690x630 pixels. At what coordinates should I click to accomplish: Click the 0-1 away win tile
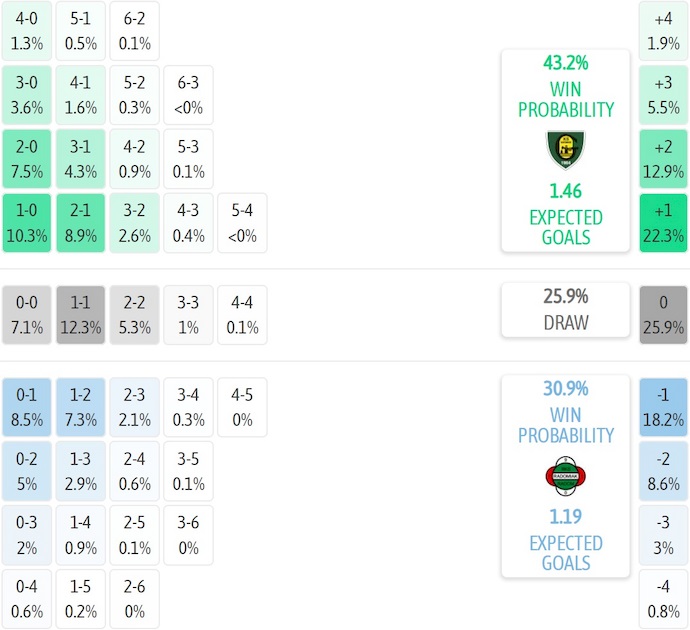27,407
